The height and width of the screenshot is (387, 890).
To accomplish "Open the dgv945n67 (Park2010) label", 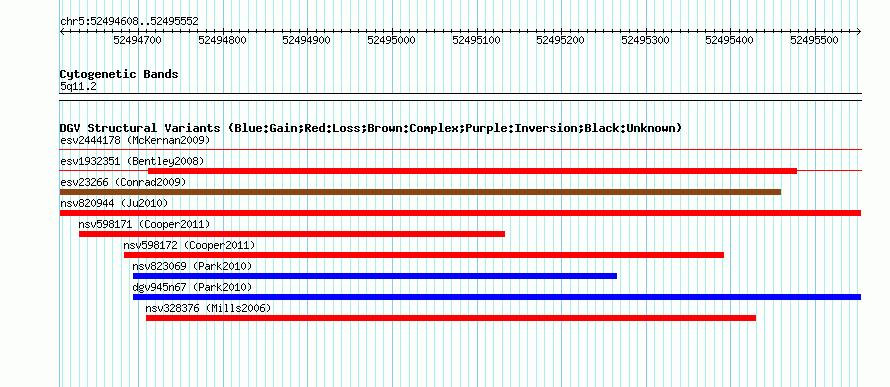I will [x=192, y=287].
